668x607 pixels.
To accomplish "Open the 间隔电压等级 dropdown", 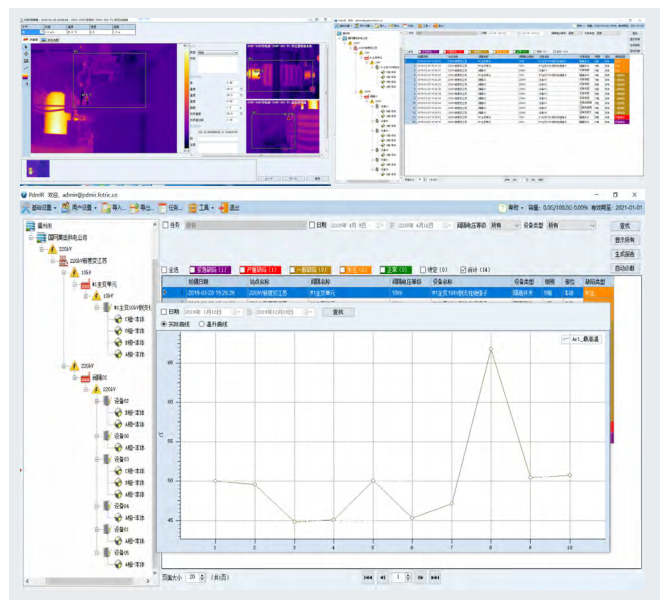I will 505,226.
